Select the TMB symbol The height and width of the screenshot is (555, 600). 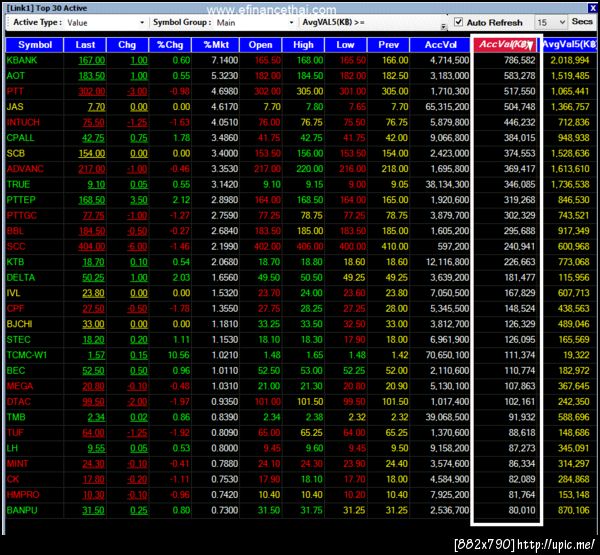[16, 417]
